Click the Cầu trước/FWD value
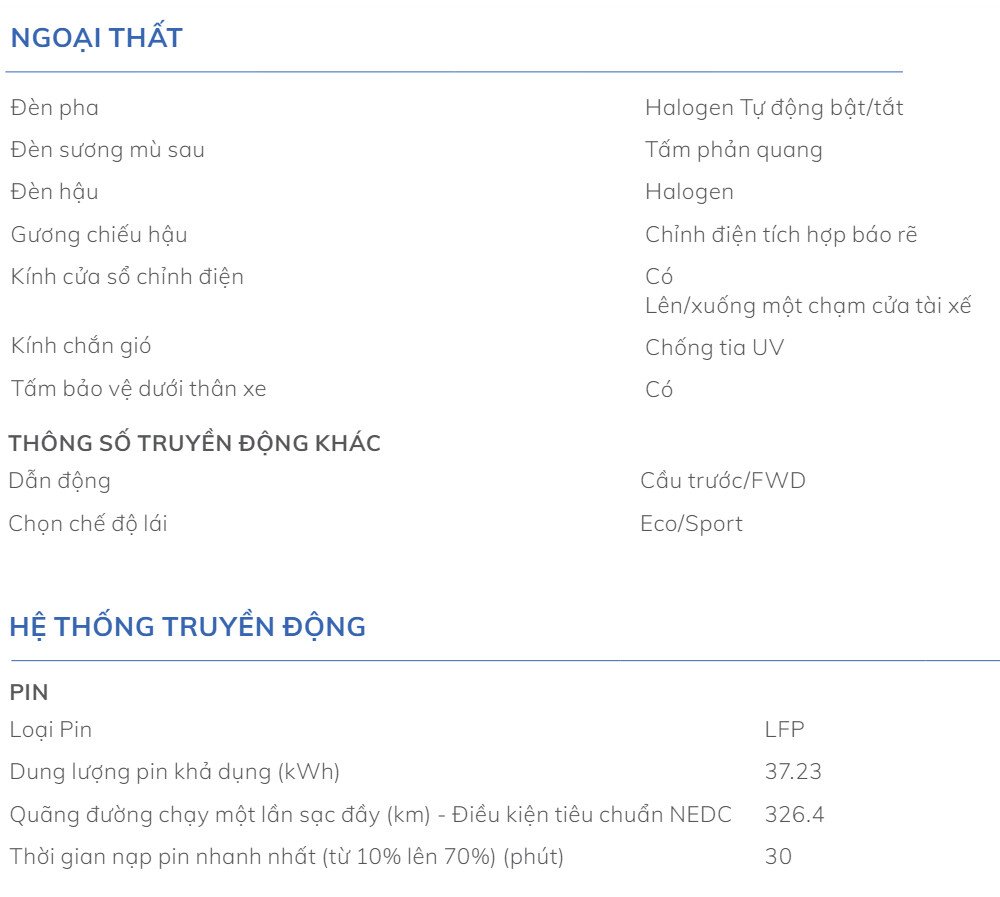The width and height of the screenshot is (1000, 897). [x=723, y=481]
